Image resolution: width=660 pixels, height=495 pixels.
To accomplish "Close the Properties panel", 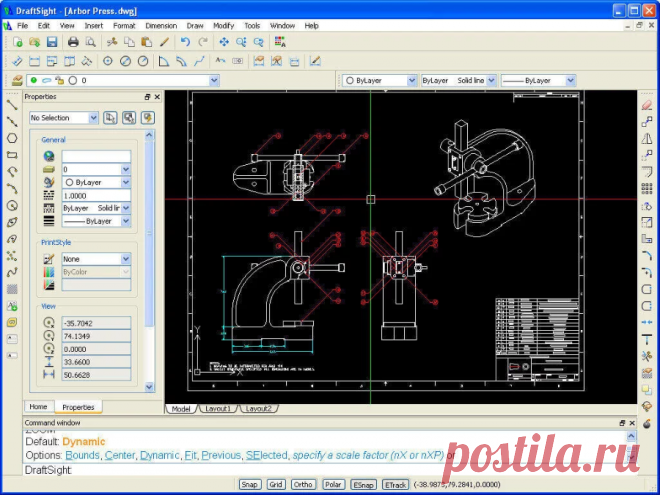I will click(x=157, y=97).
